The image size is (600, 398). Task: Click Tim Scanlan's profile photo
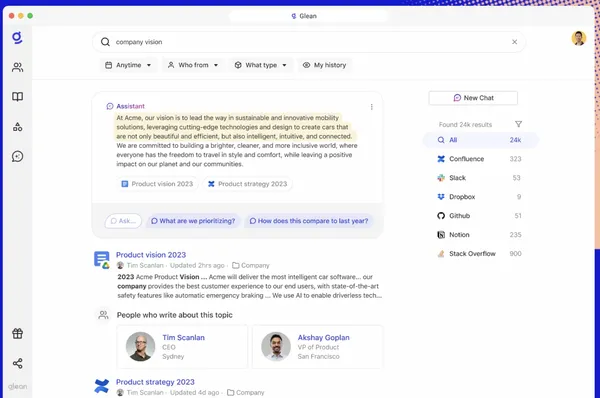pos(140,346)
